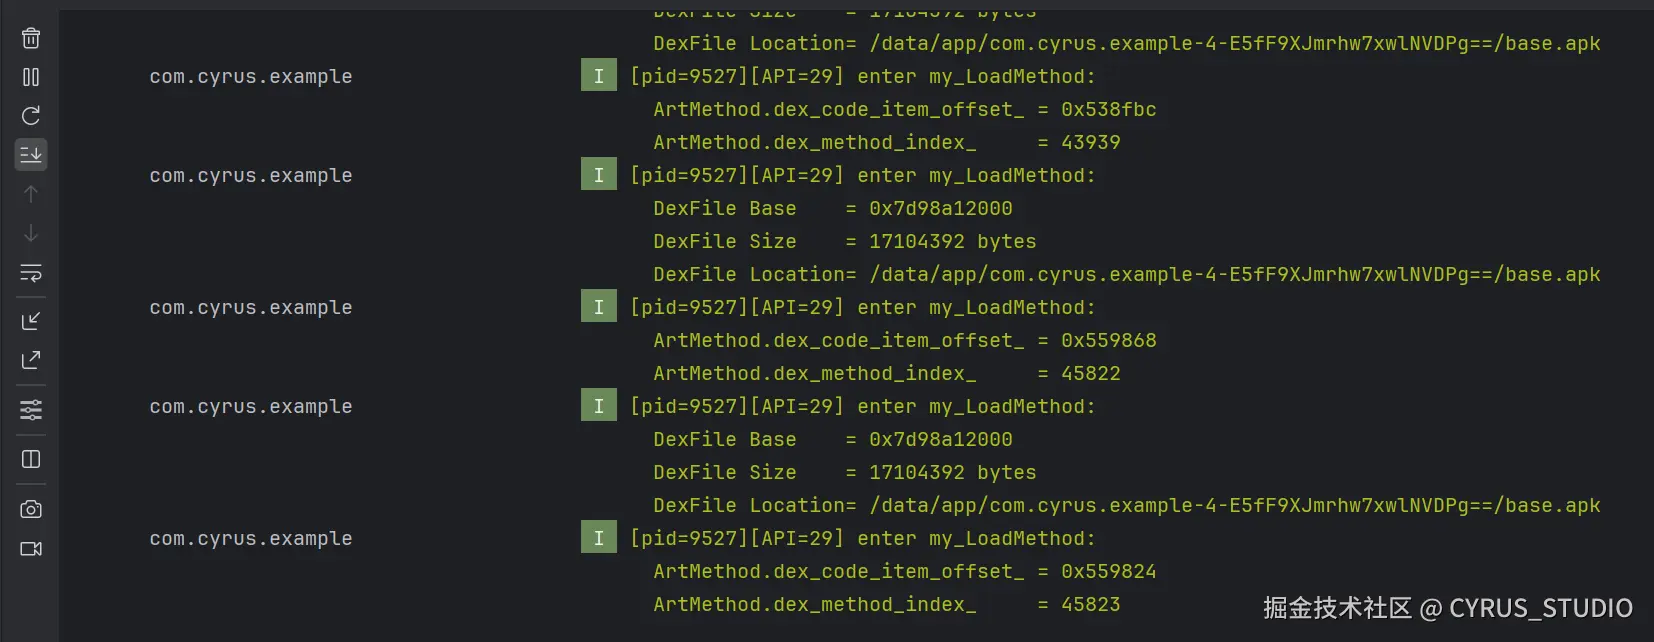Start screen recording with video camera icon

click(x=31, y=549)
